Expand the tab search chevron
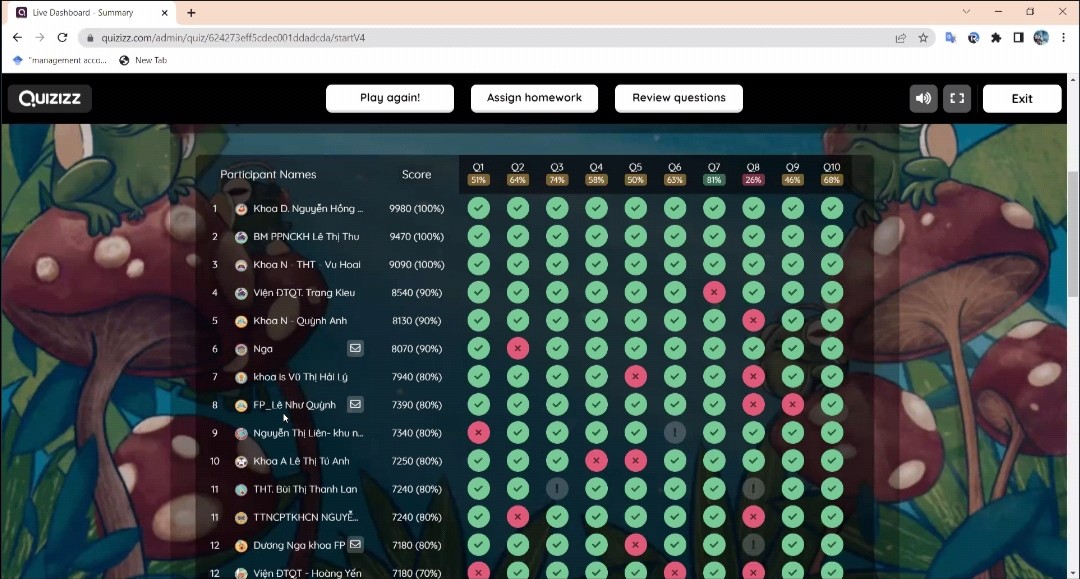The width and height of the screenshot is (1080, 579). click(x=966, y=12)
